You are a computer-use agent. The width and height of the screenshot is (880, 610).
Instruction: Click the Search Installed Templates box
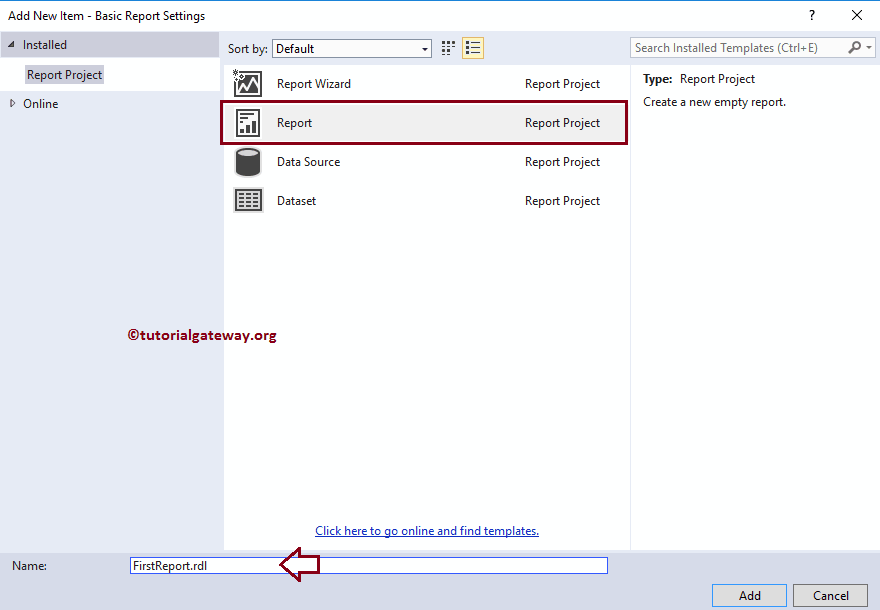click(x=730, y=47)
